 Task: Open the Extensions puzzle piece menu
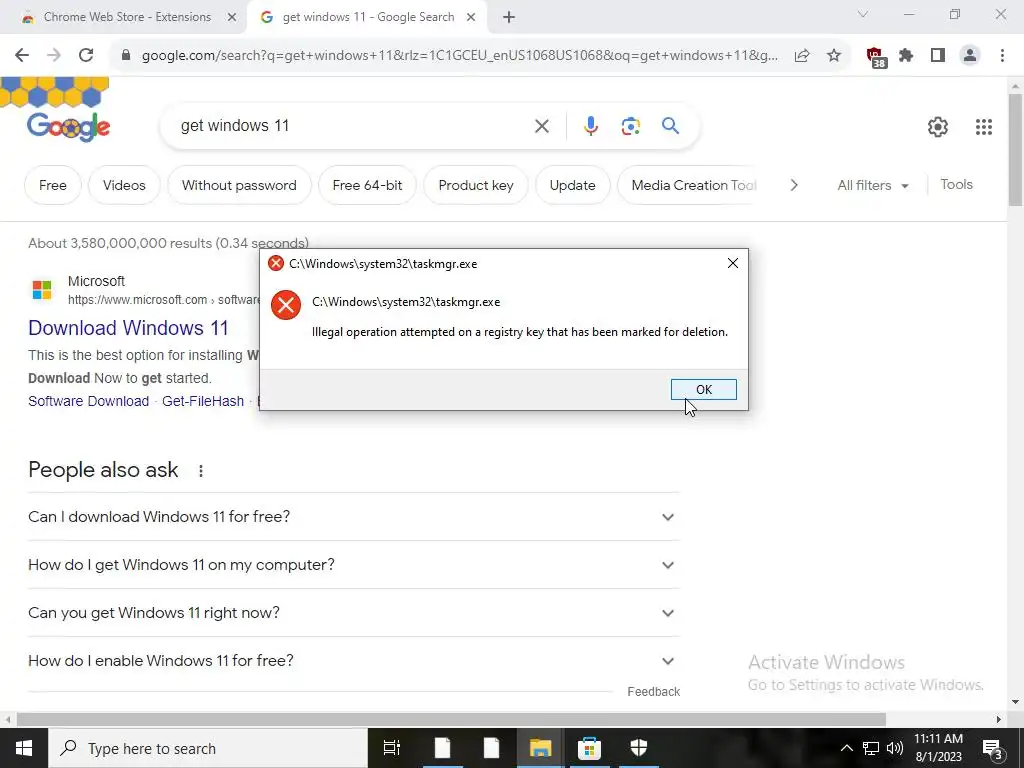[x=906, y=56]
